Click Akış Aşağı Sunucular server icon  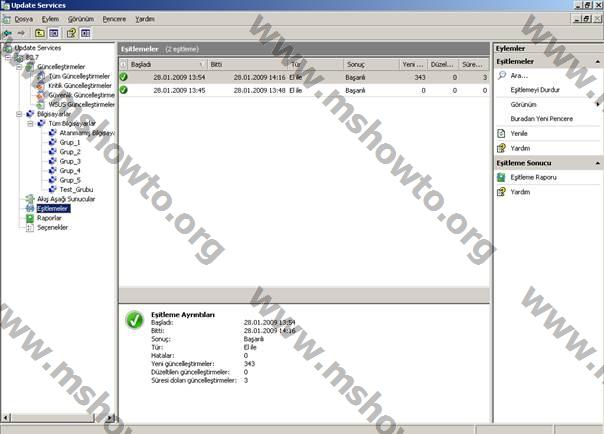[30, 199]
